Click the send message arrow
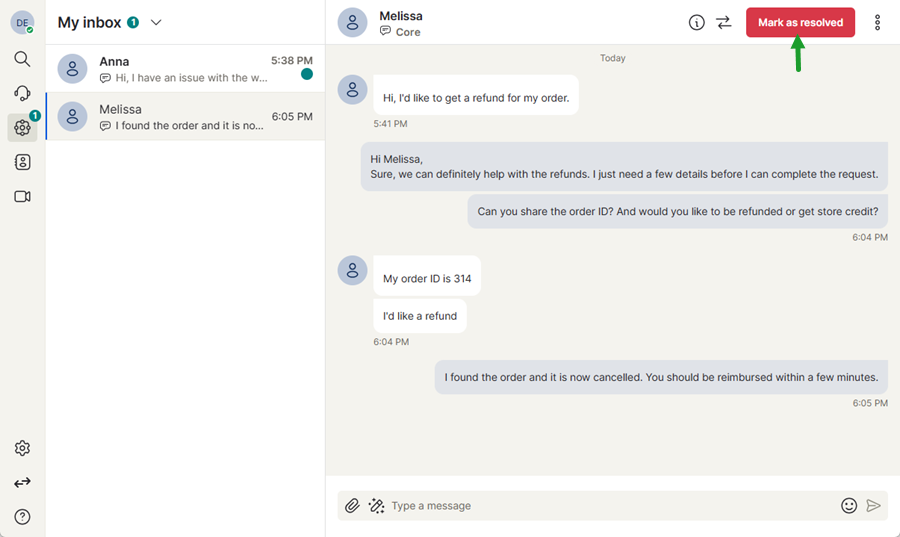Image resolution: width=900 pixels, height=537 pixels. click(x=874, y=506)
